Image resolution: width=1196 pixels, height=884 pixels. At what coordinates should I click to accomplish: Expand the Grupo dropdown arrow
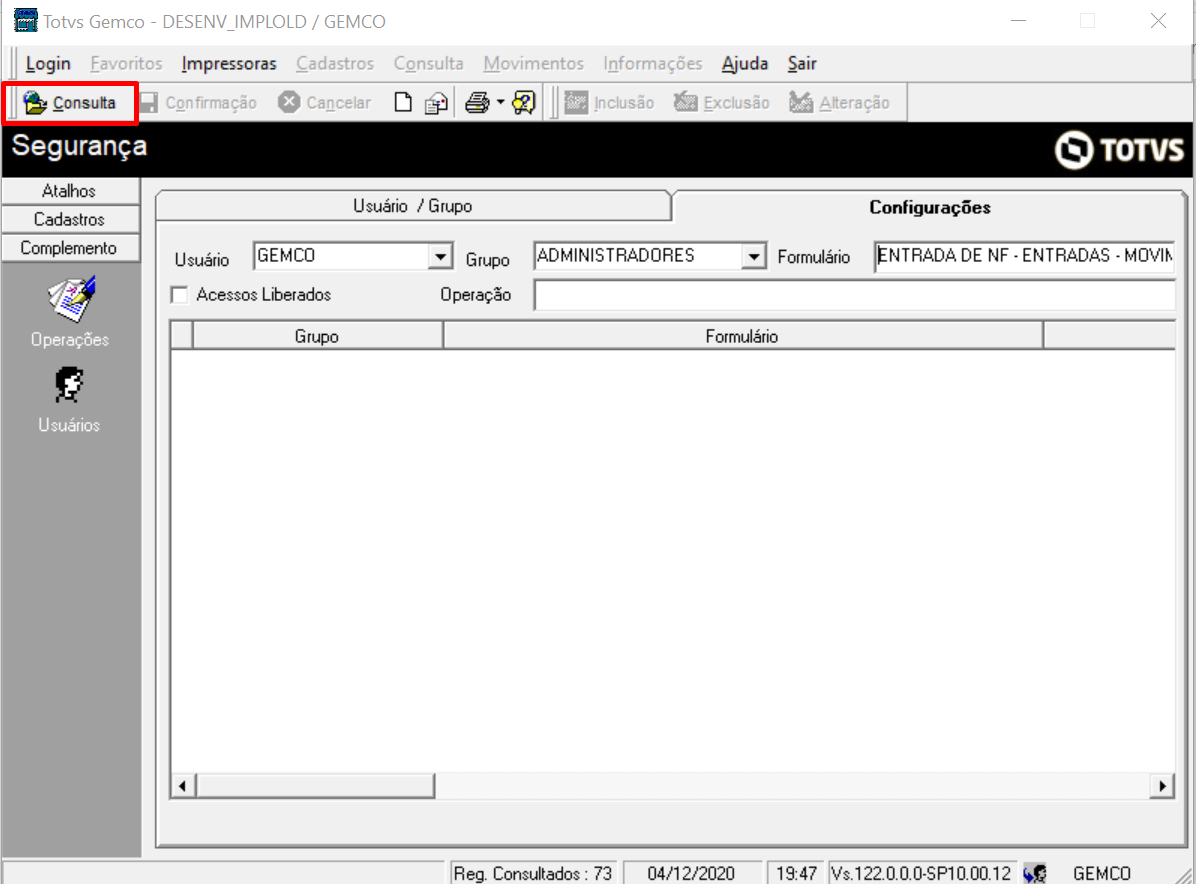754,256
